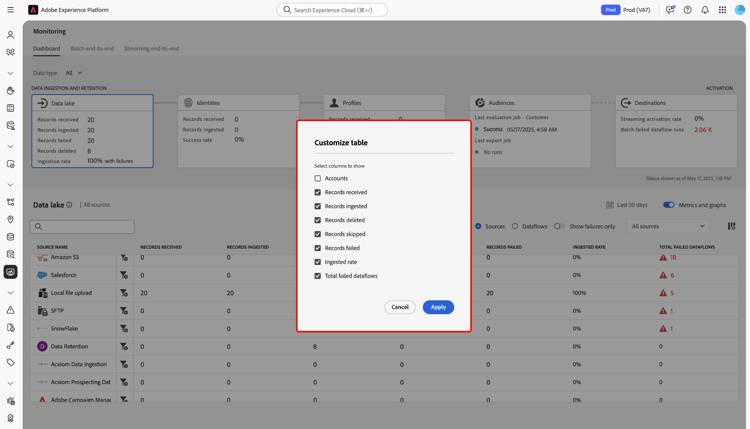Click the Cancel button in the dialog

pyautogui.click(x=400, y=307)
